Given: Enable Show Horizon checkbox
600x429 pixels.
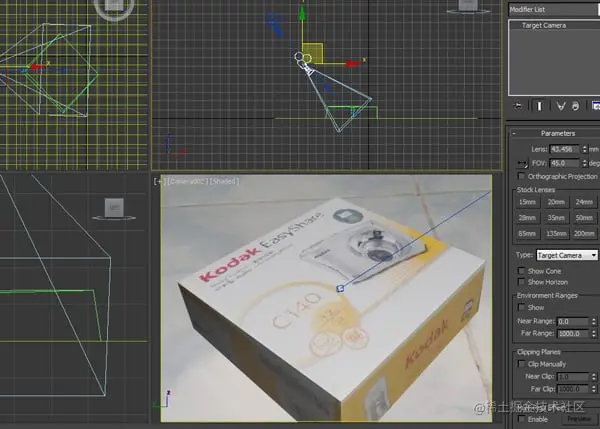Looking at the screenshot, I should click(x=521, y=282).
